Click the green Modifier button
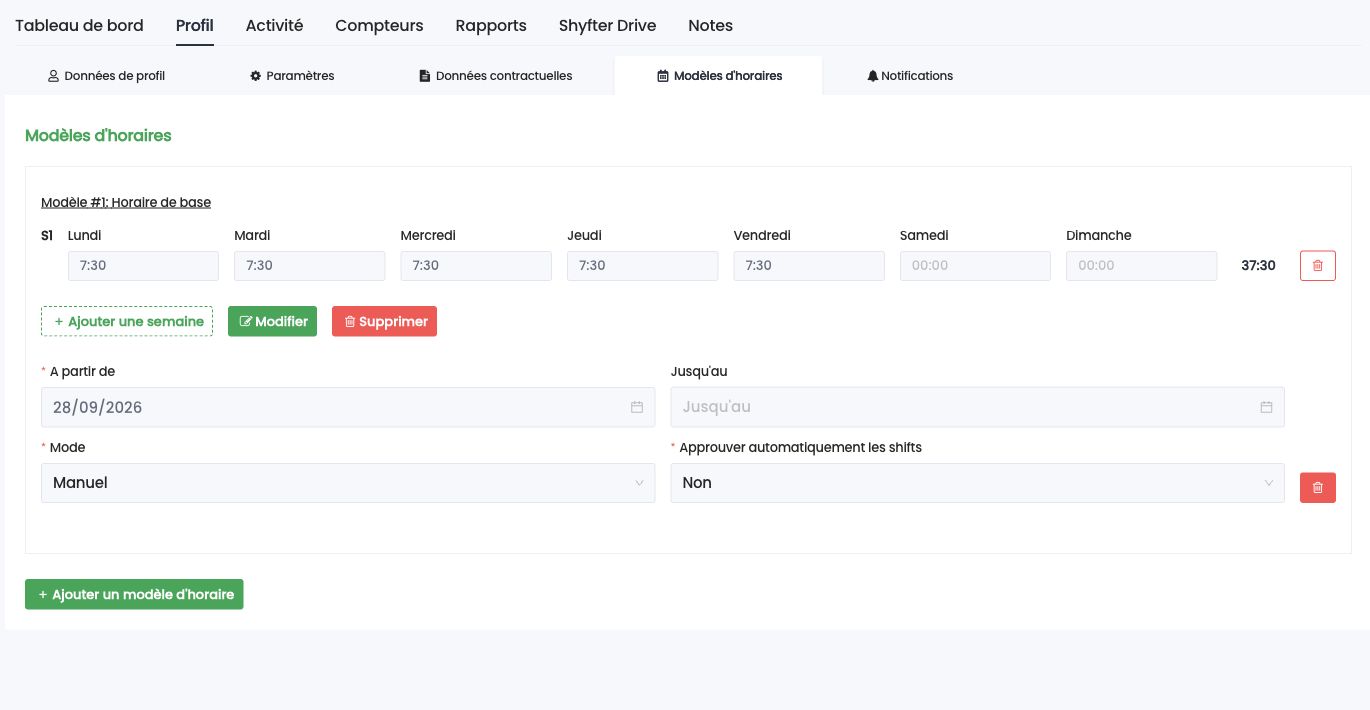The height and width of the screenshot is (710, 1370). 272,321
